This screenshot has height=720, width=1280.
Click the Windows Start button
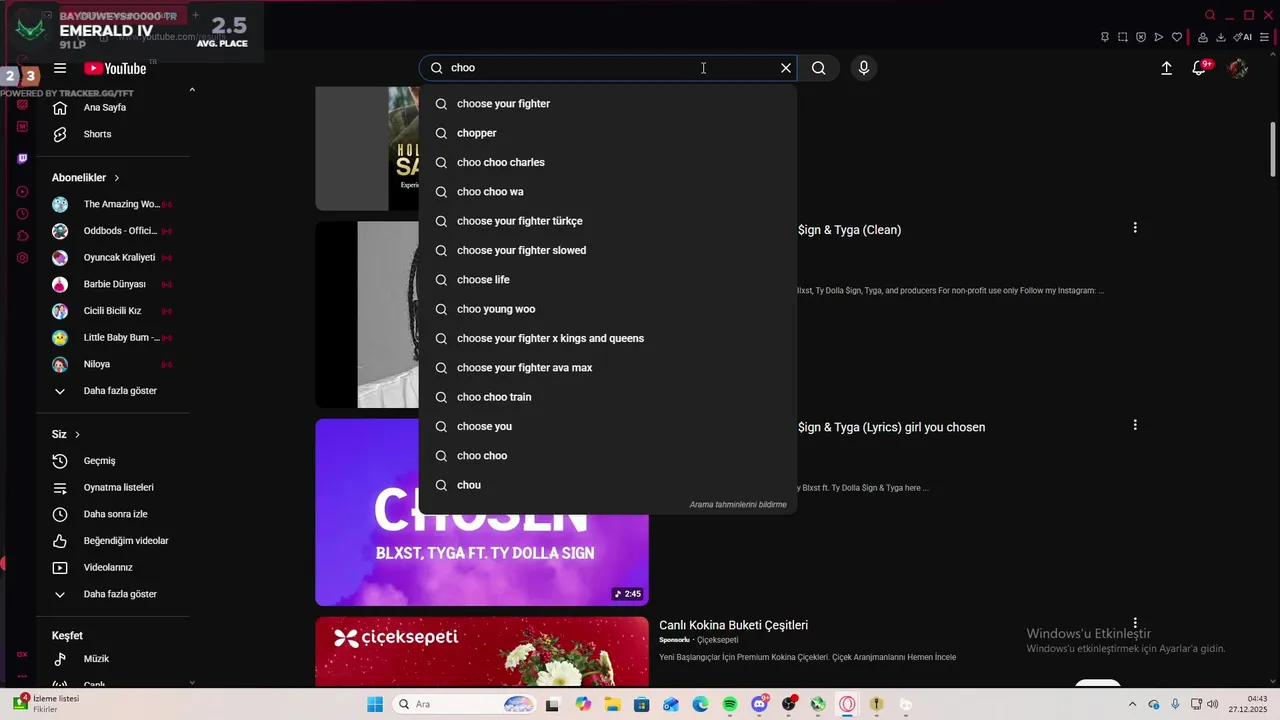click(375, 704)
